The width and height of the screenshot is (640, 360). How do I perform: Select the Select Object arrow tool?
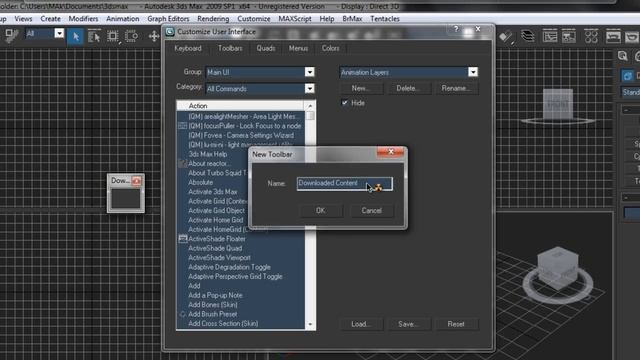(x=76, y=36)
